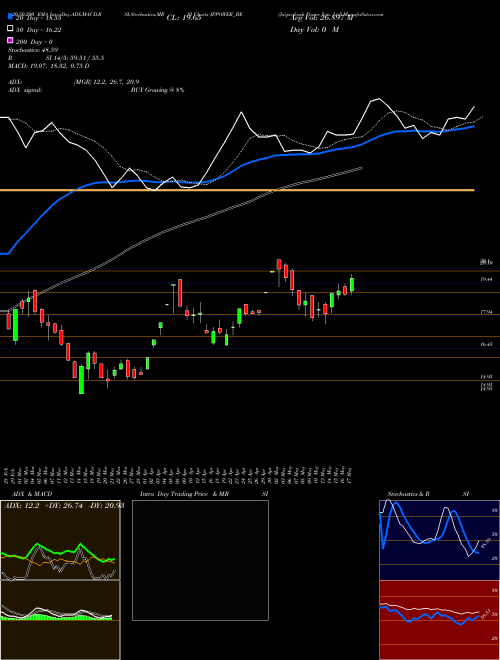Click the 19.44 price axis label
500x660 pixels.
tap(487, 279)
